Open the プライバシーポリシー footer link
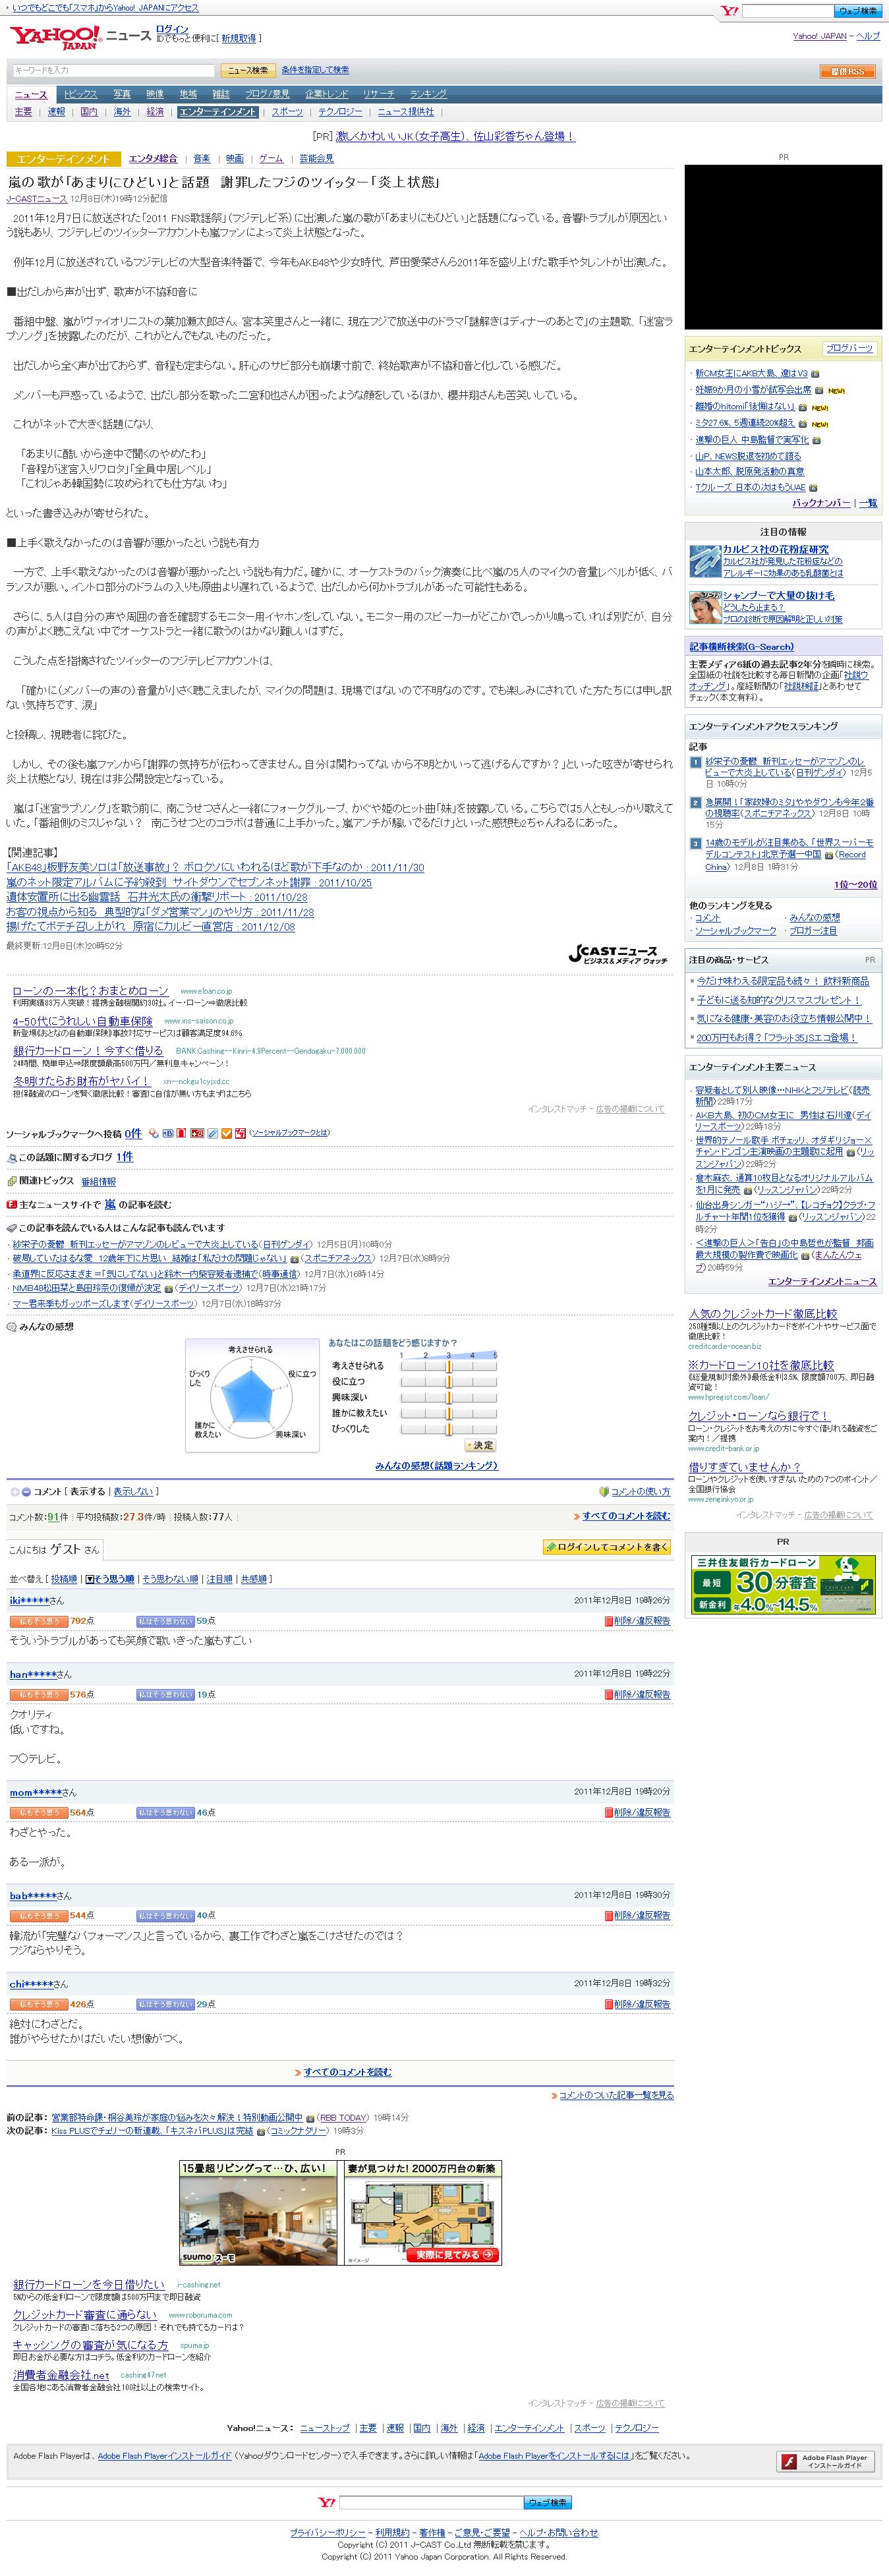Image resolution: width=889 pixels, height=2576 pixels. 327,2532
